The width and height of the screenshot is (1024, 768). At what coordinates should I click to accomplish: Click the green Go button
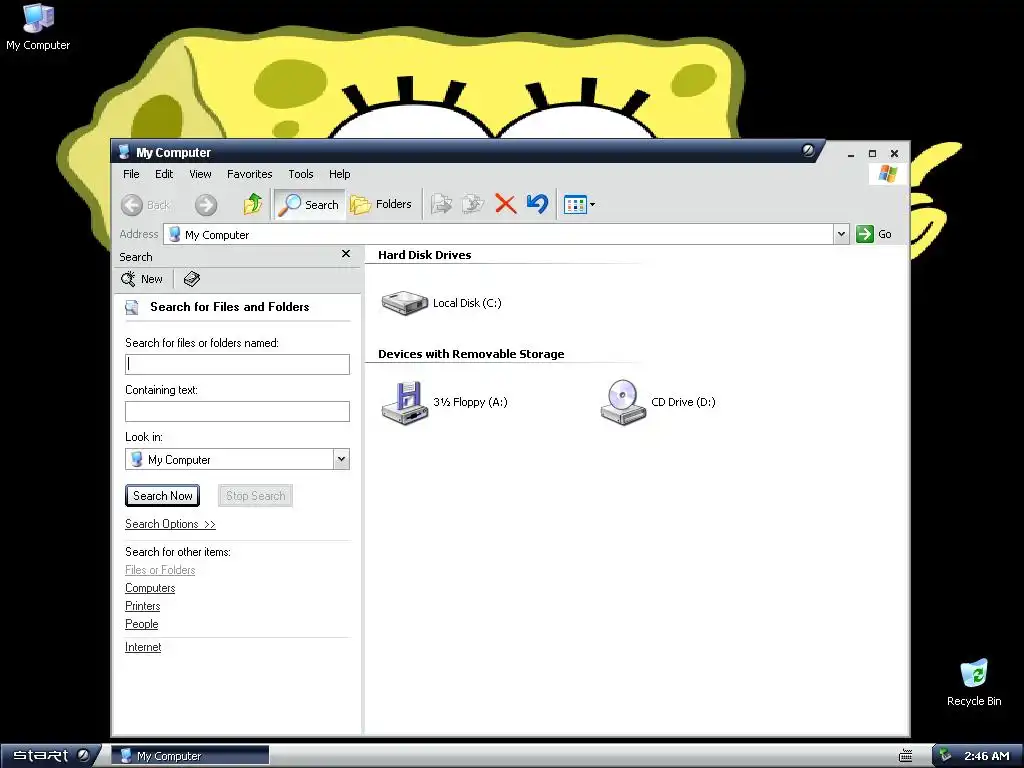[x=874, y=234]
